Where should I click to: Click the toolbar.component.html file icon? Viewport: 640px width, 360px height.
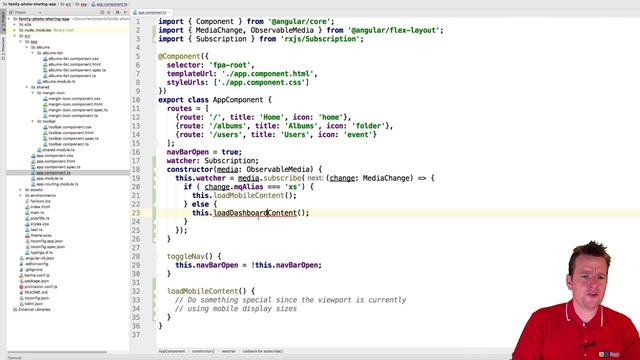coord(45,133)
